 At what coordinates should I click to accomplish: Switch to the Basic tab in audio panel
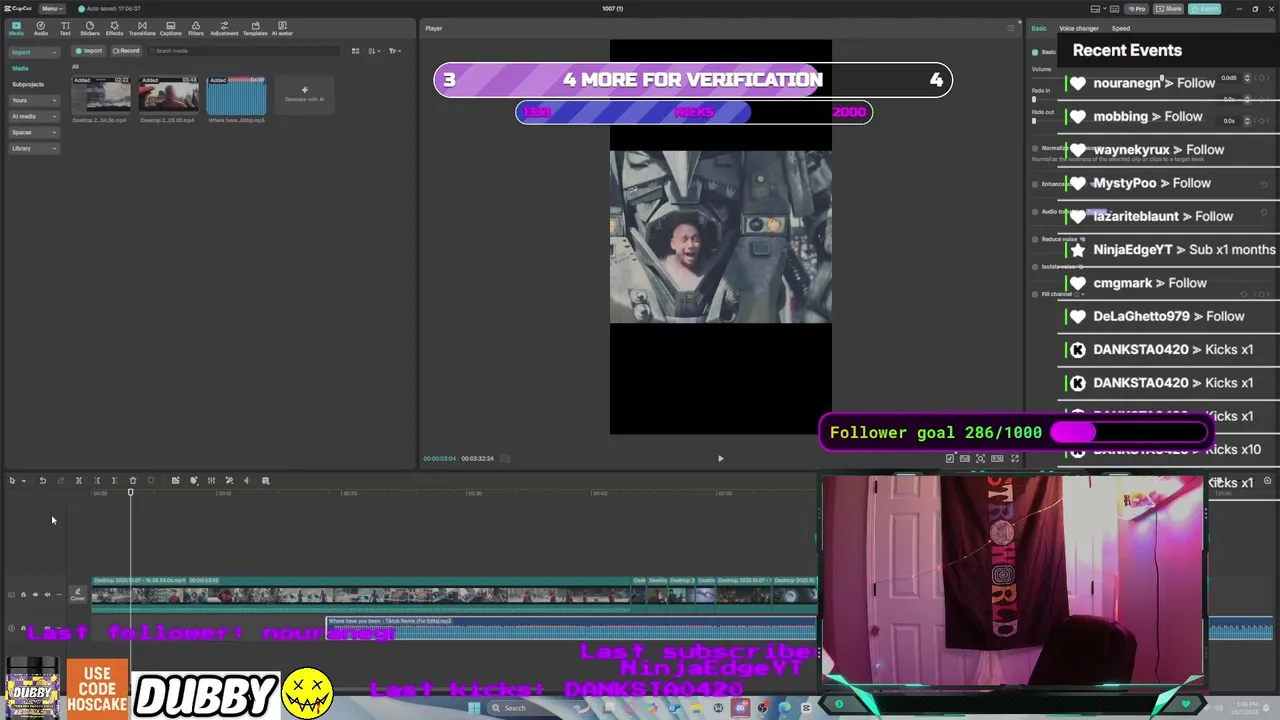pos(1039,28)
